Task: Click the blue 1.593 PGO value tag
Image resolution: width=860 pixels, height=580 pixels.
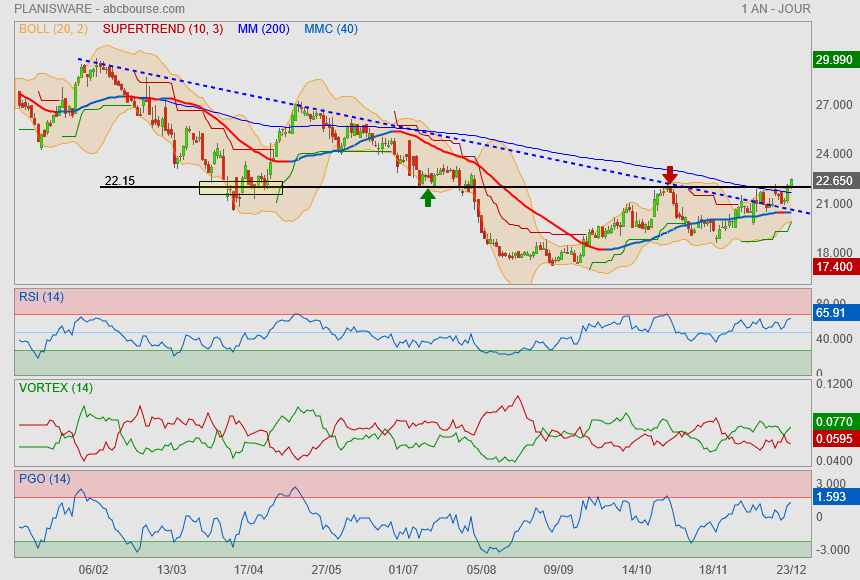Action: [833, 496]
